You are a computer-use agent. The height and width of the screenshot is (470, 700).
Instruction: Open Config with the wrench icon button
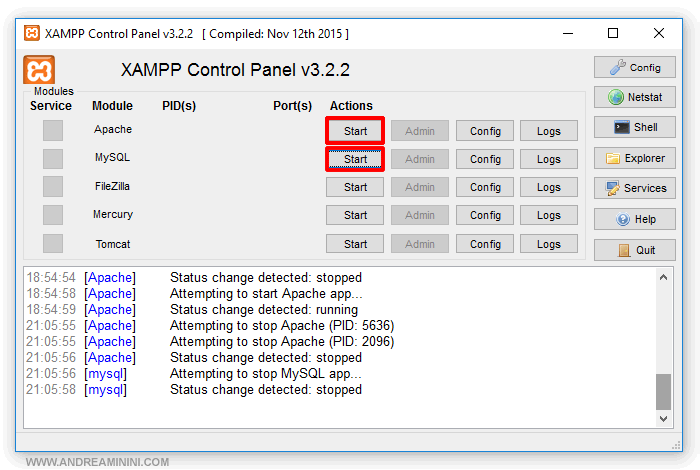coord(635,68)
